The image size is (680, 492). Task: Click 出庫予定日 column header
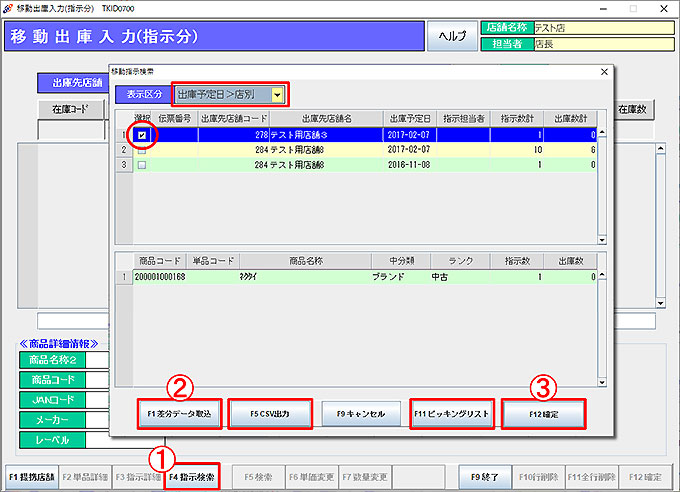point(410,119)
